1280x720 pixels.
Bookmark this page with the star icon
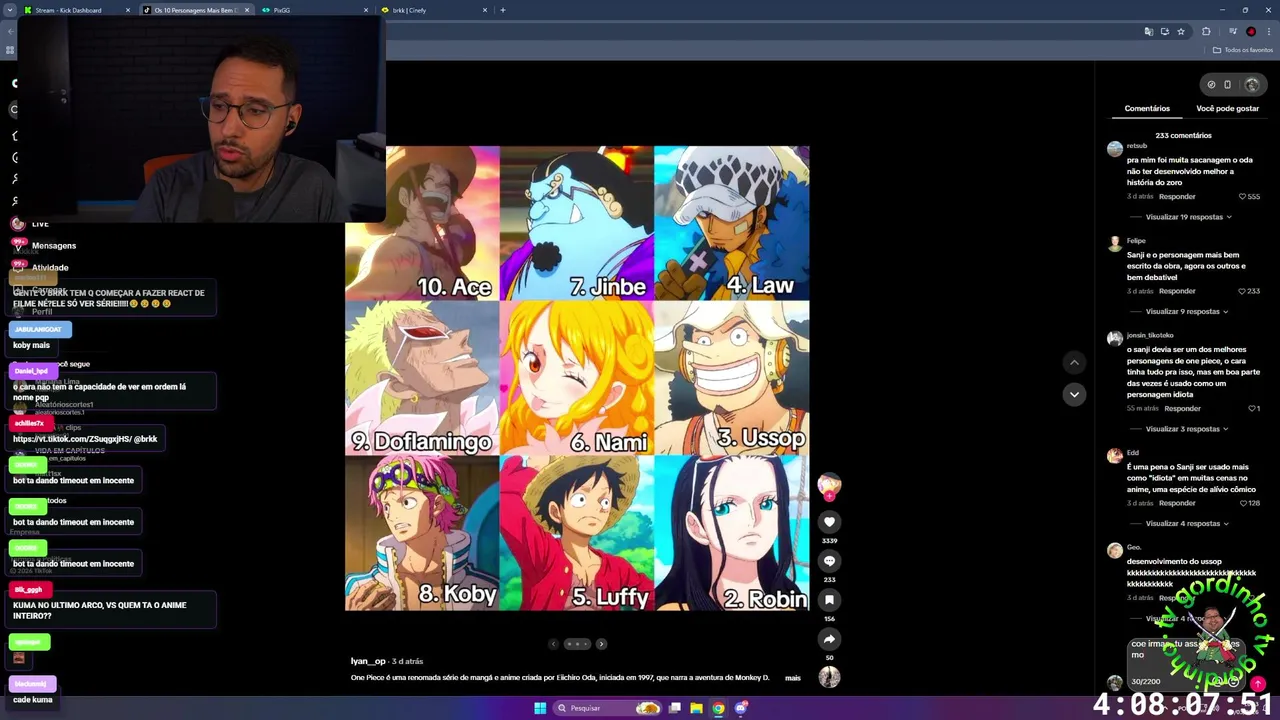(1181, 32)
